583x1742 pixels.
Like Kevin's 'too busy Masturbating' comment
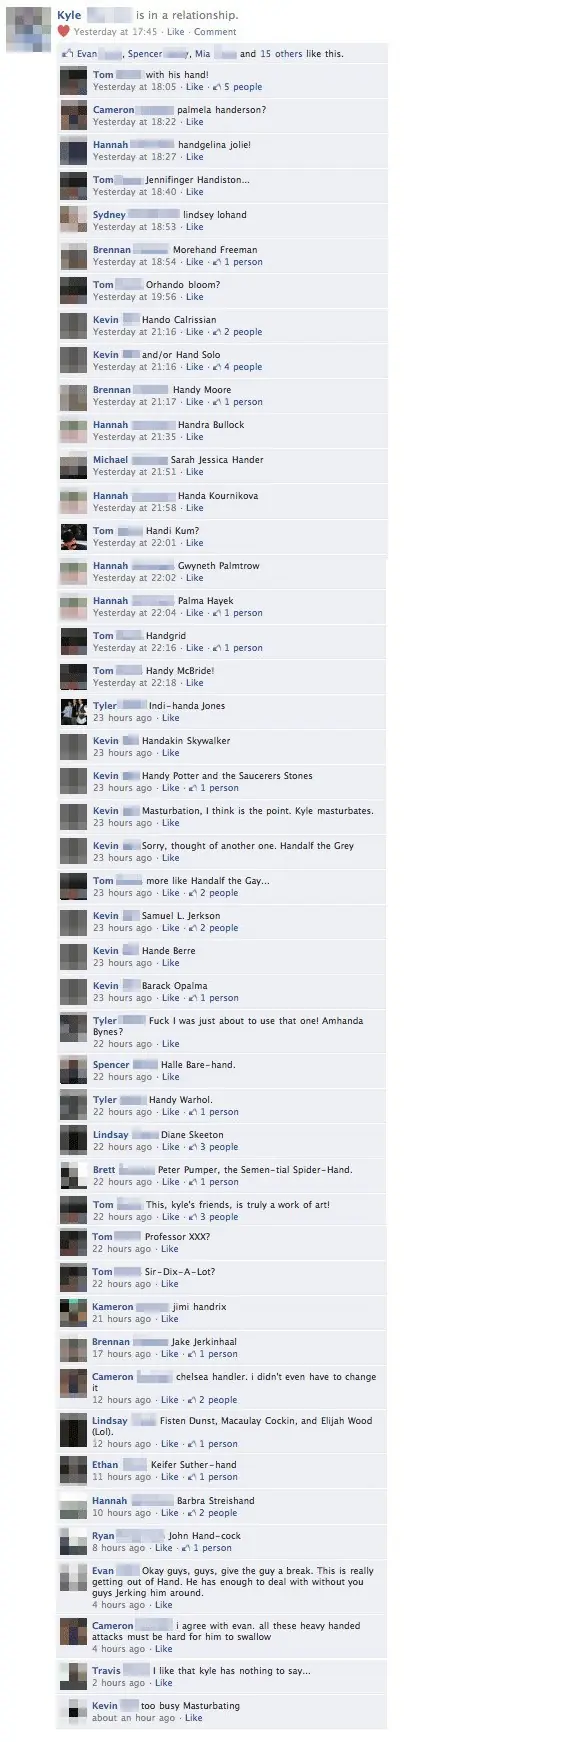[194, 1718]
